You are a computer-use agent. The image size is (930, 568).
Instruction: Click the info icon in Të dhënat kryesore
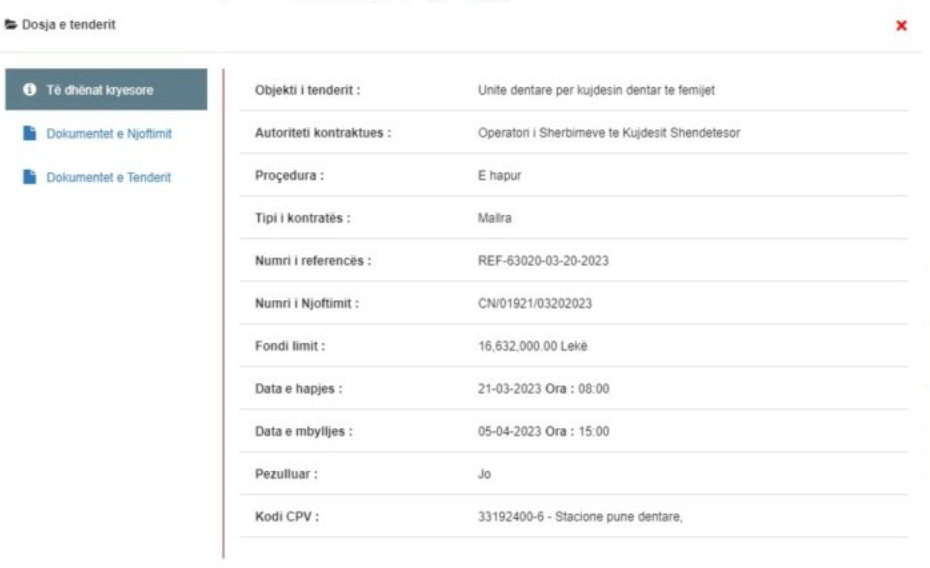(30, 90)
